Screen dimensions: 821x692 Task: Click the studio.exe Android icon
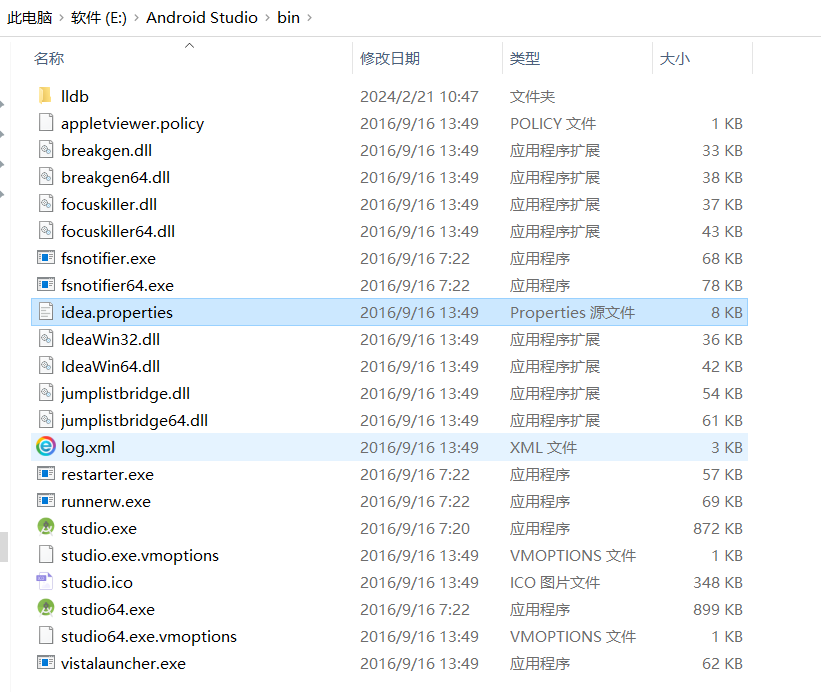click(46, 528)
